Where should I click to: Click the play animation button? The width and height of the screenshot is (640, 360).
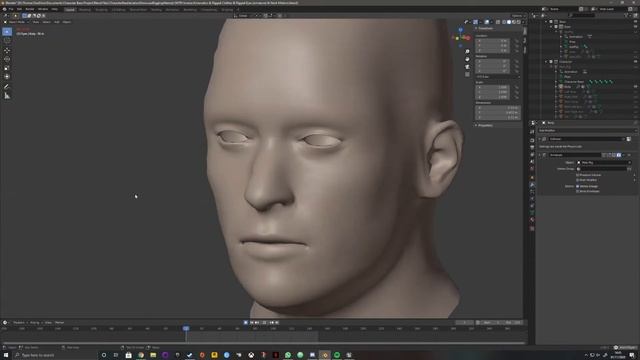pyautogui.click(x=264, y=323)
